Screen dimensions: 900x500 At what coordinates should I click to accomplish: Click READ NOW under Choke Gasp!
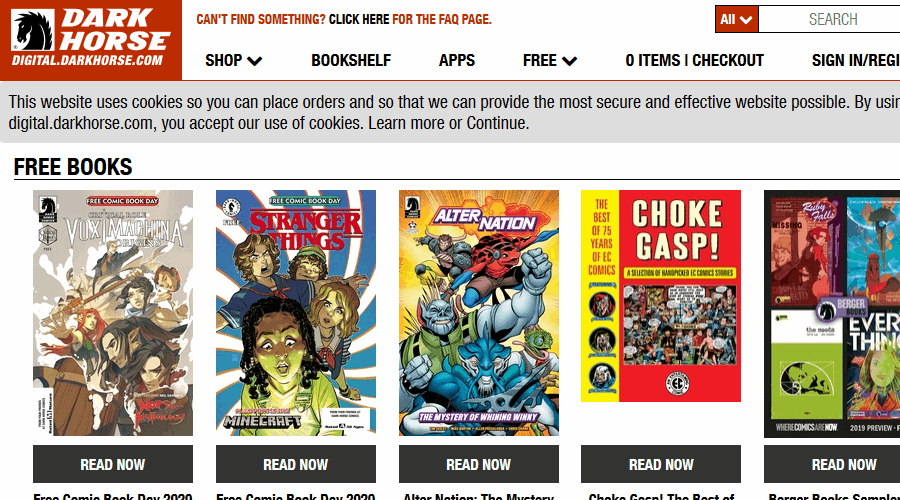pyautogui.click(x=661, y=464)
